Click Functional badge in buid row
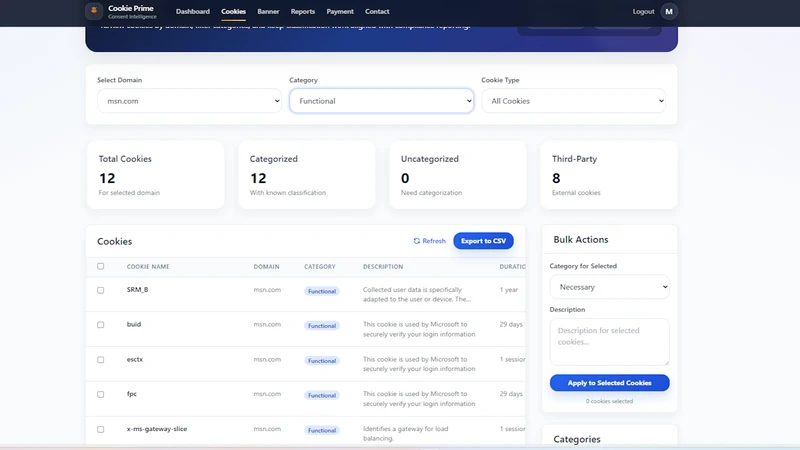 [322, 326]
